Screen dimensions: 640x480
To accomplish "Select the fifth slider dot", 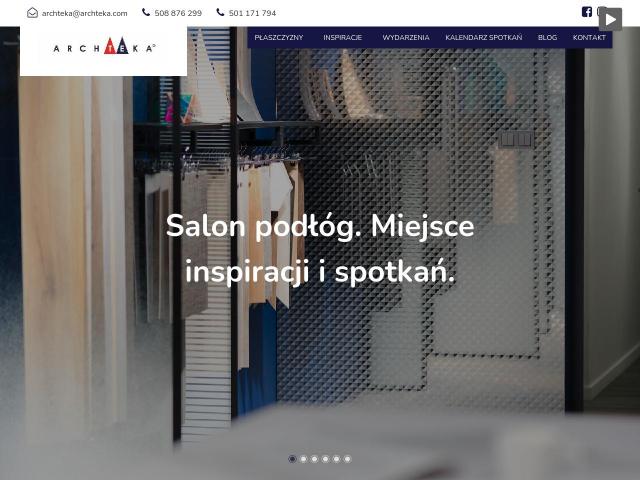I will [336, 459].
